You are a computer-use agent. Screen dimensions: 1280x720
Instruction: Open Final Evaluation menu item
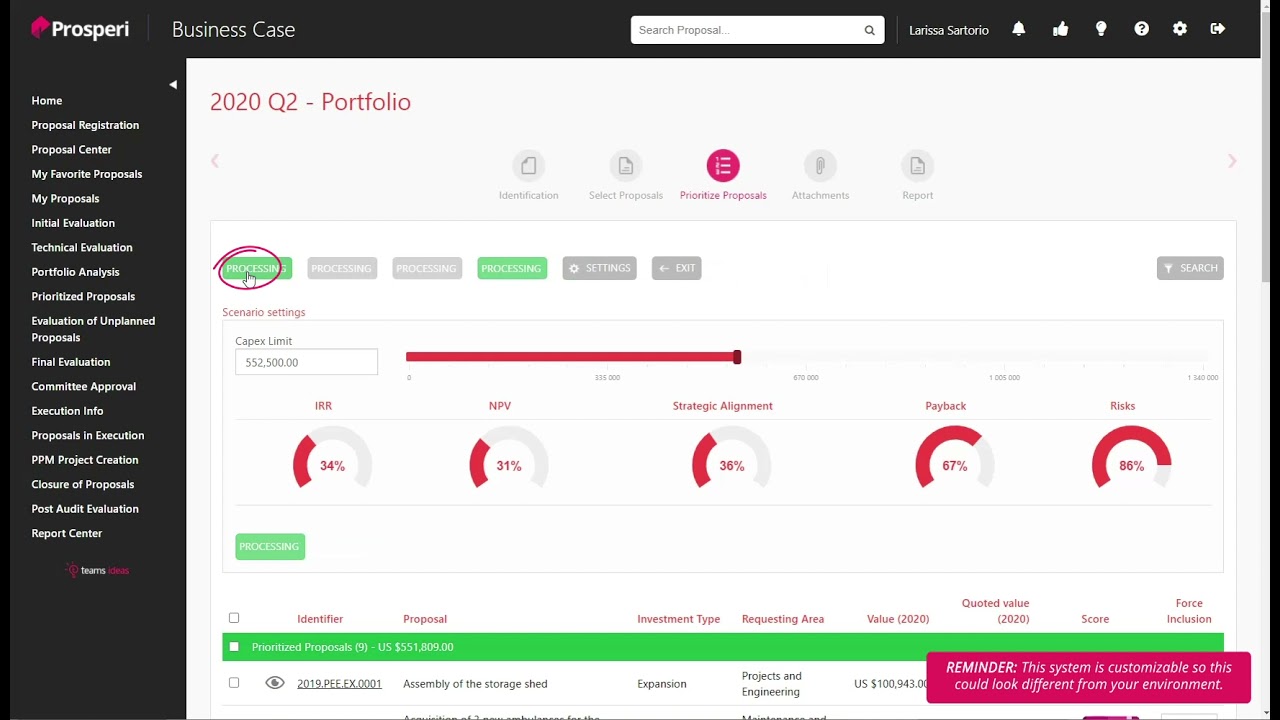click(71, 362)
